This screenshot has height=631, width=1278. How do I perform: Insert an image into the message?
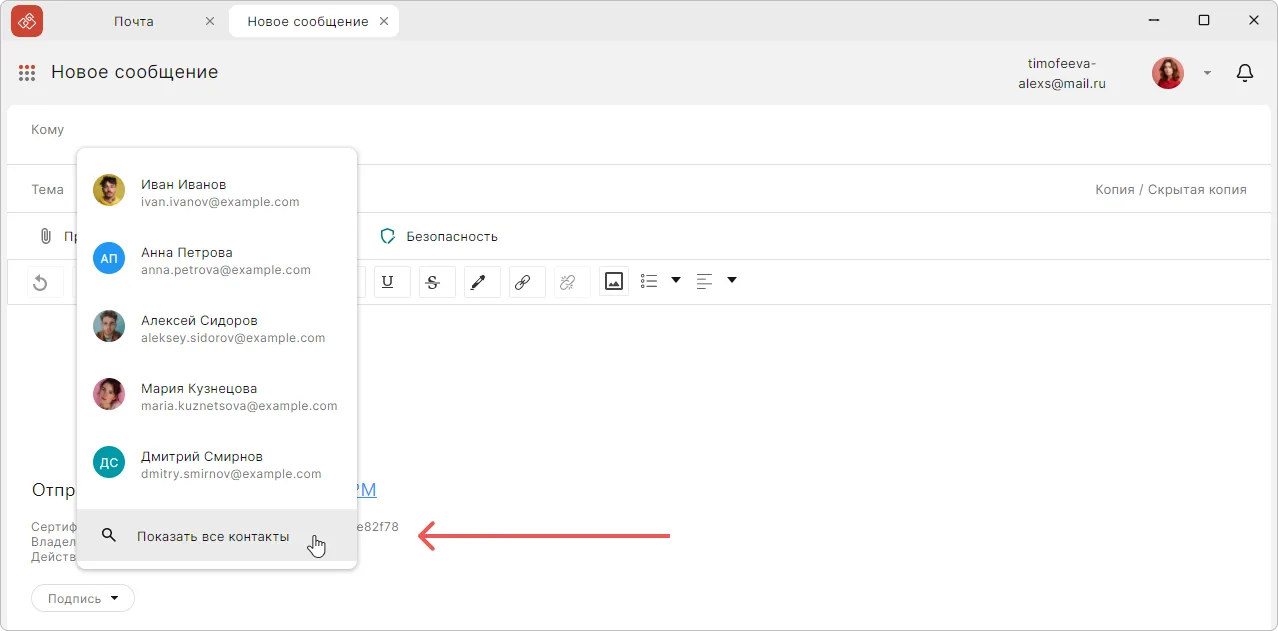point(614,282)
